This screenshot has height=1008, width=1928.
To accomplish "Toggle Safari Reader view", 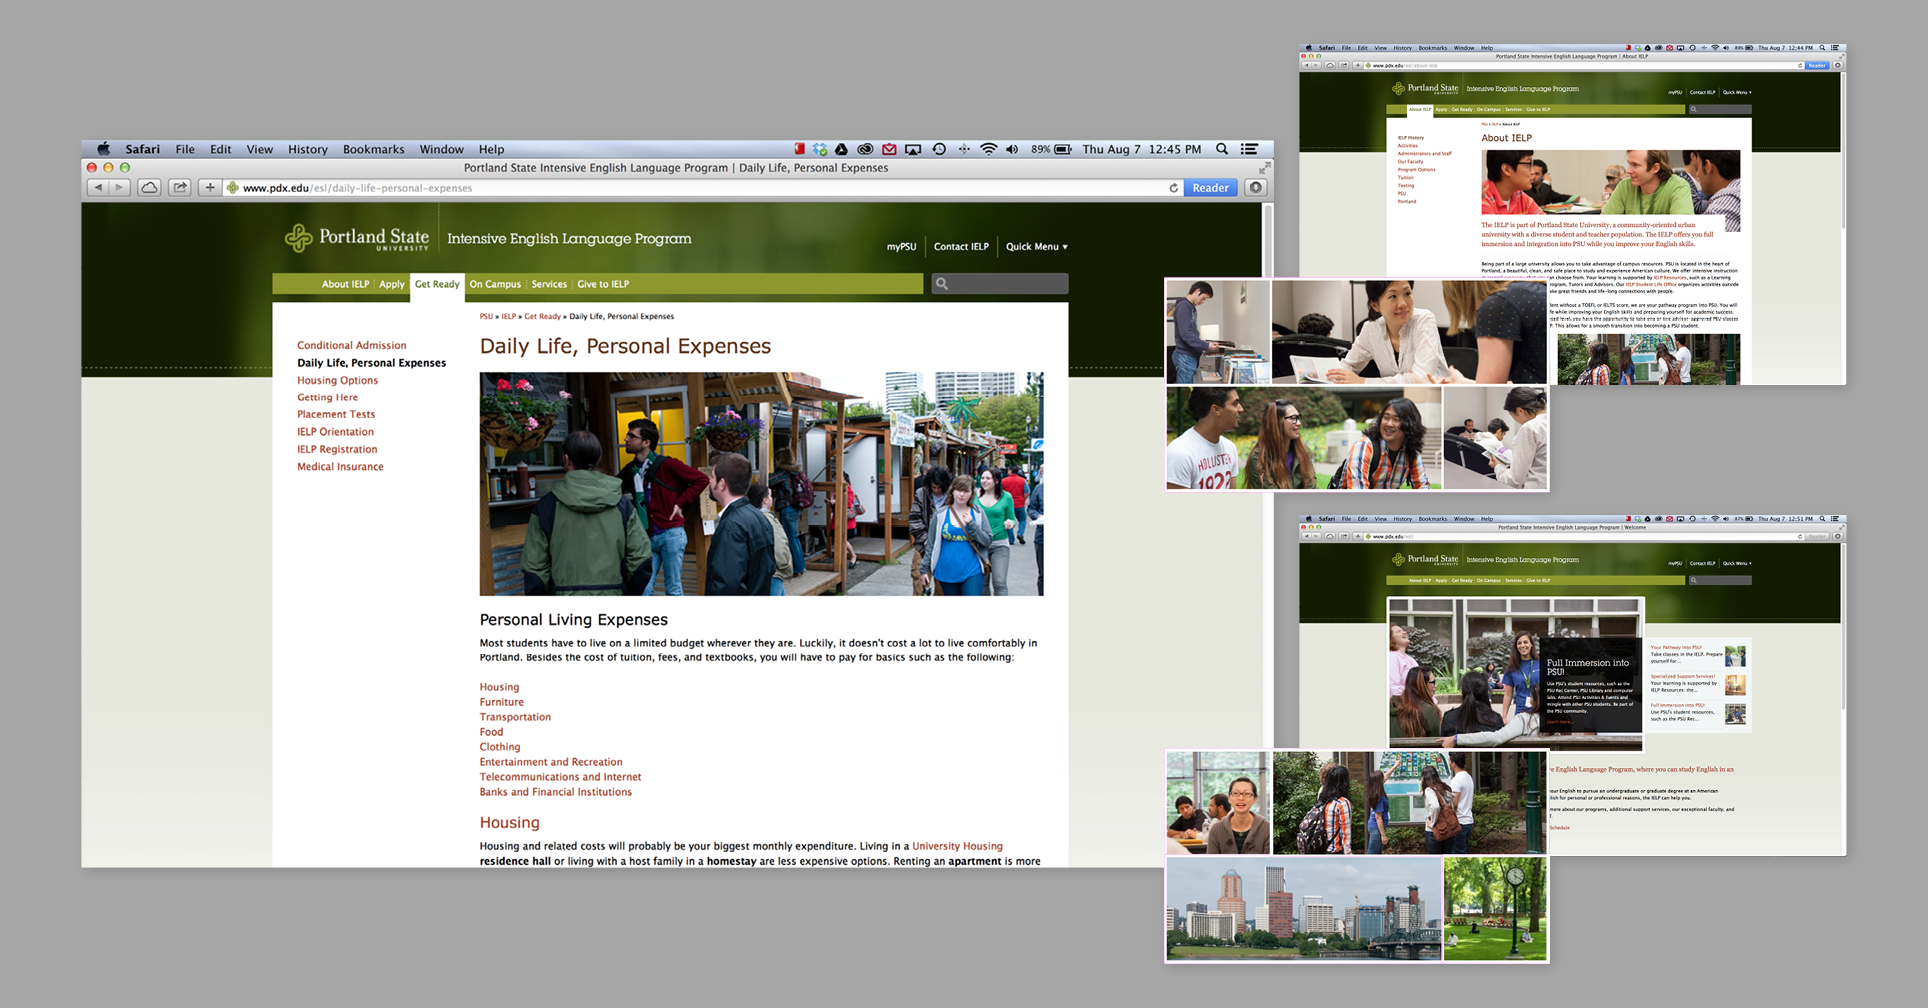I will click(1210, 188).
